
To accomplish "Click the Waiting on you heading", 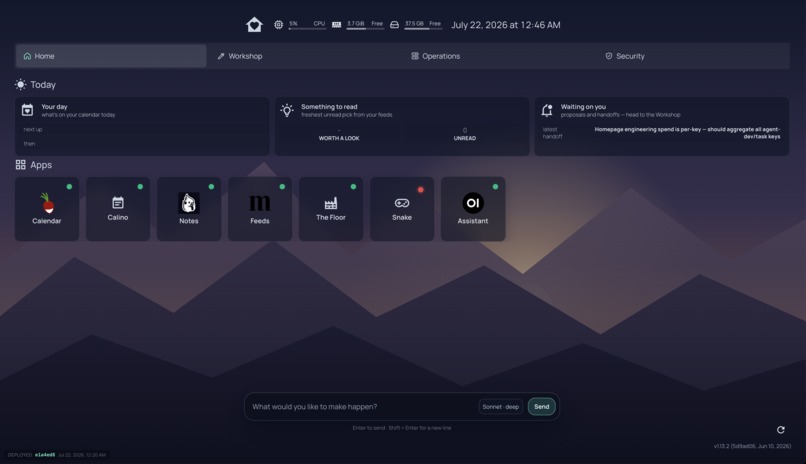I will coord(583,107).
